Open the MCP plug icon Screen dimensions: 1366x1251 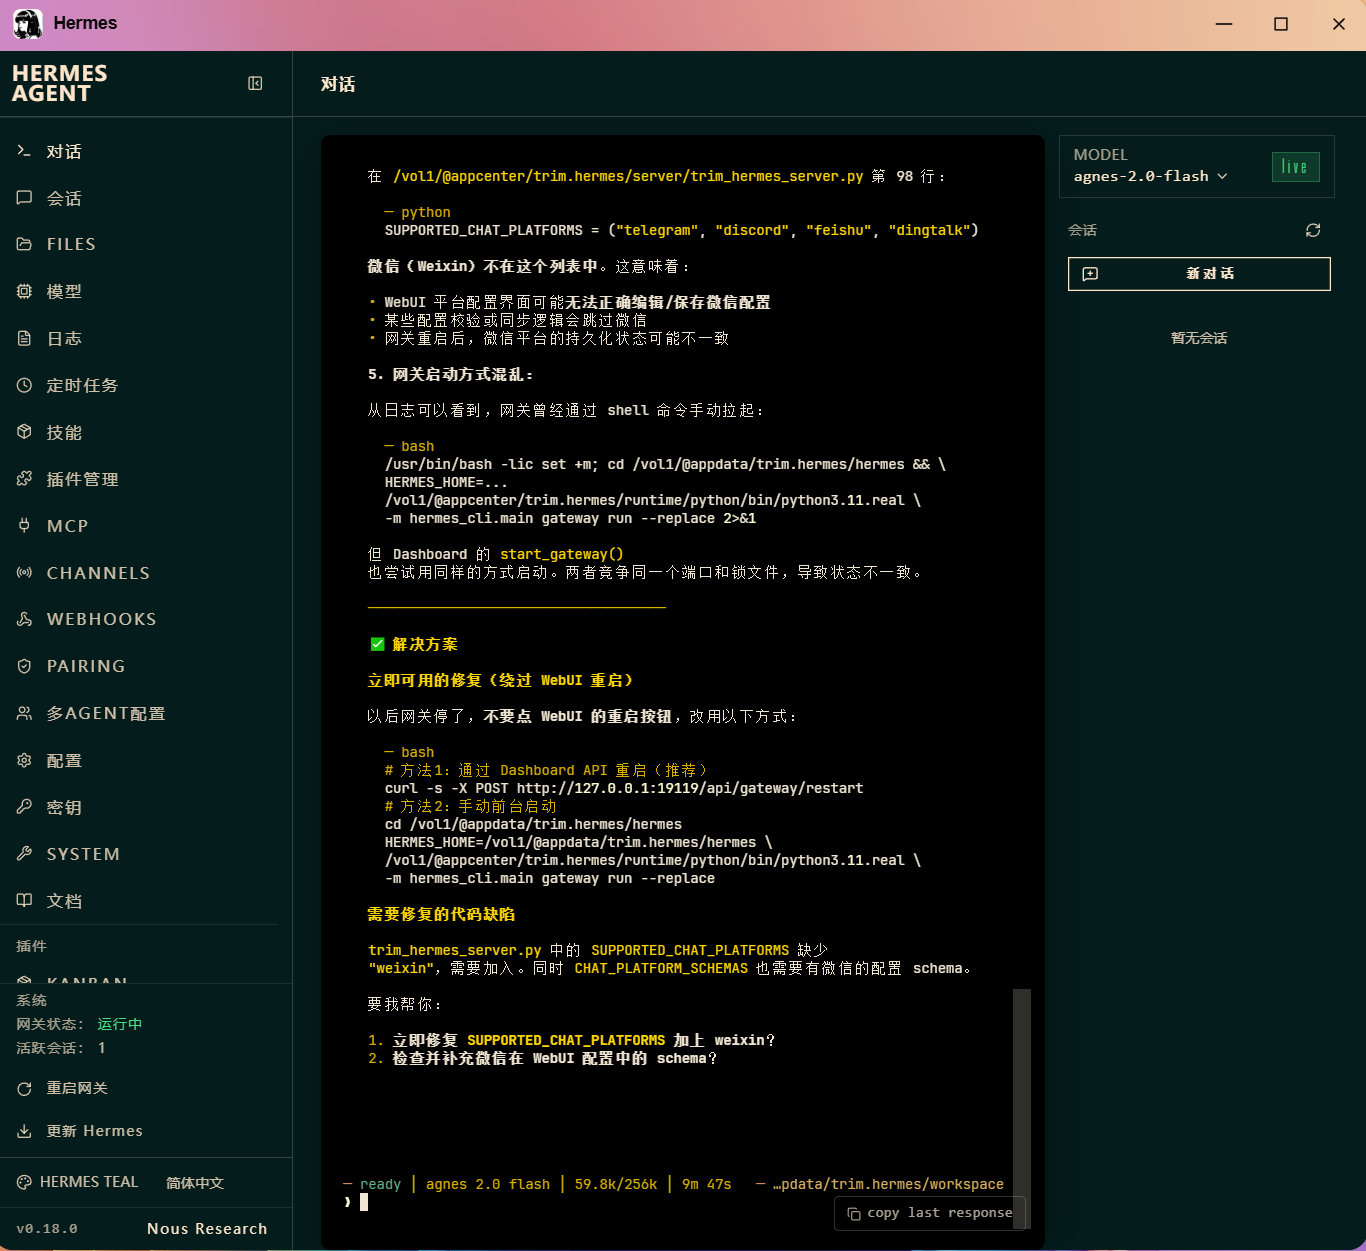coord(24,525)
